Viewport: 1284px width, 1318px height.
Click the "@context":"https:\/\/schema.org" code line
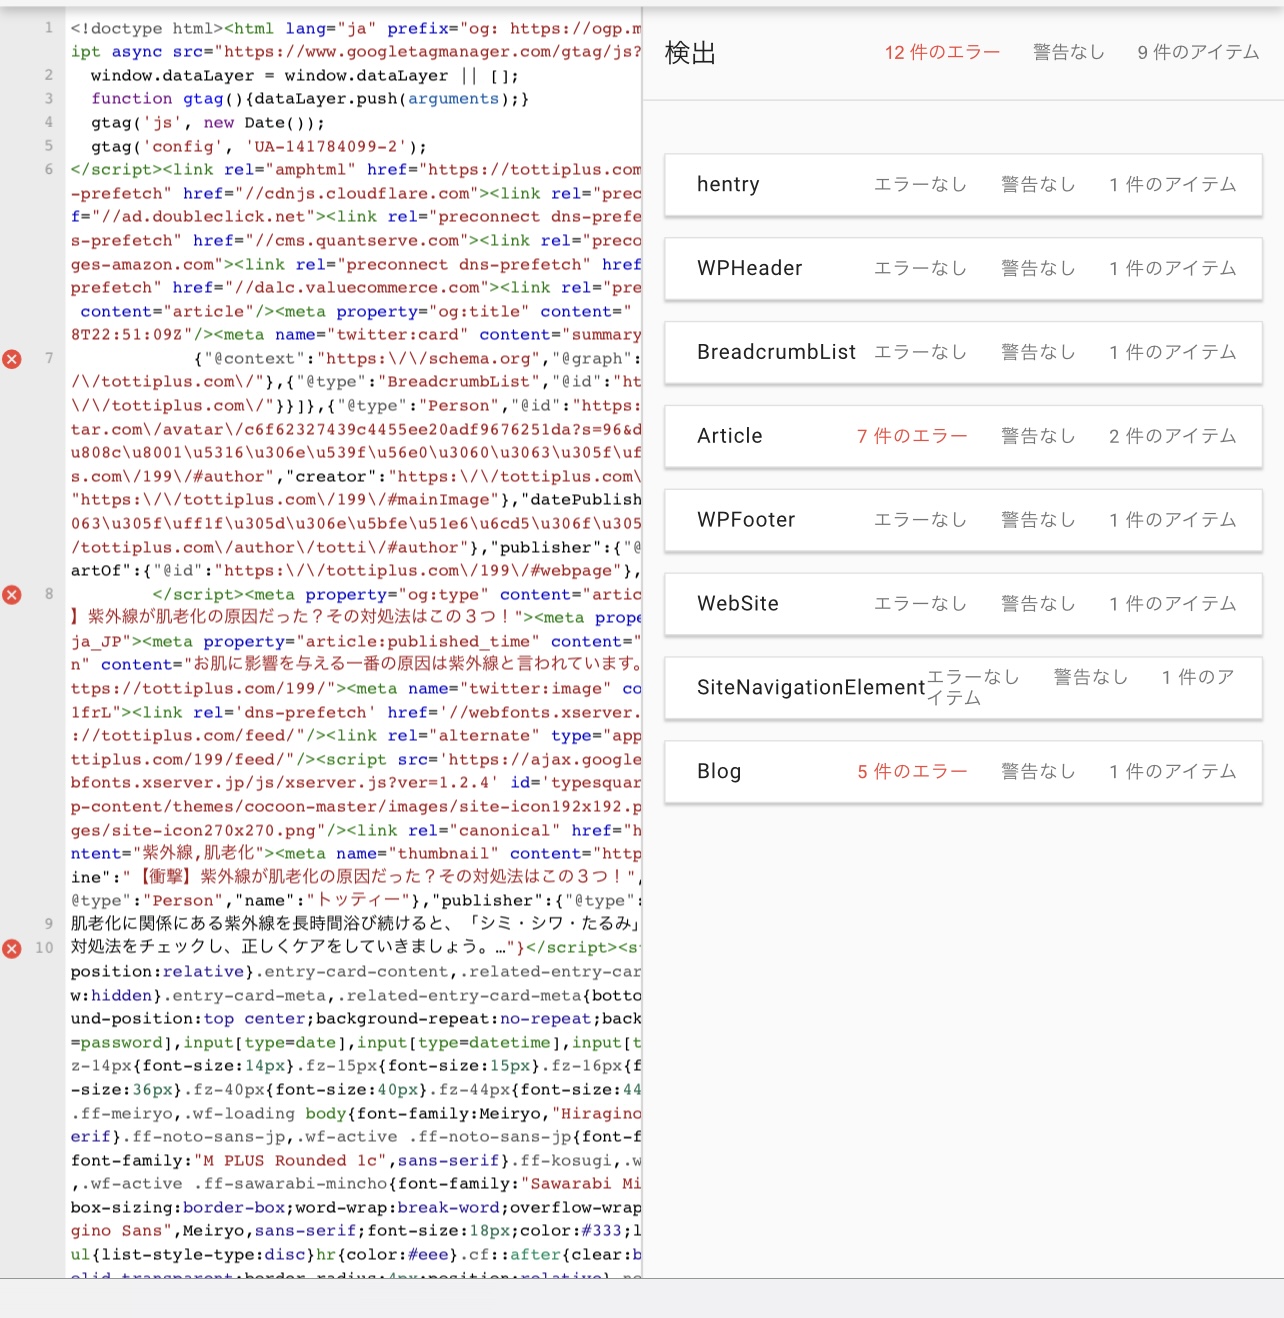tap(418, 359)
